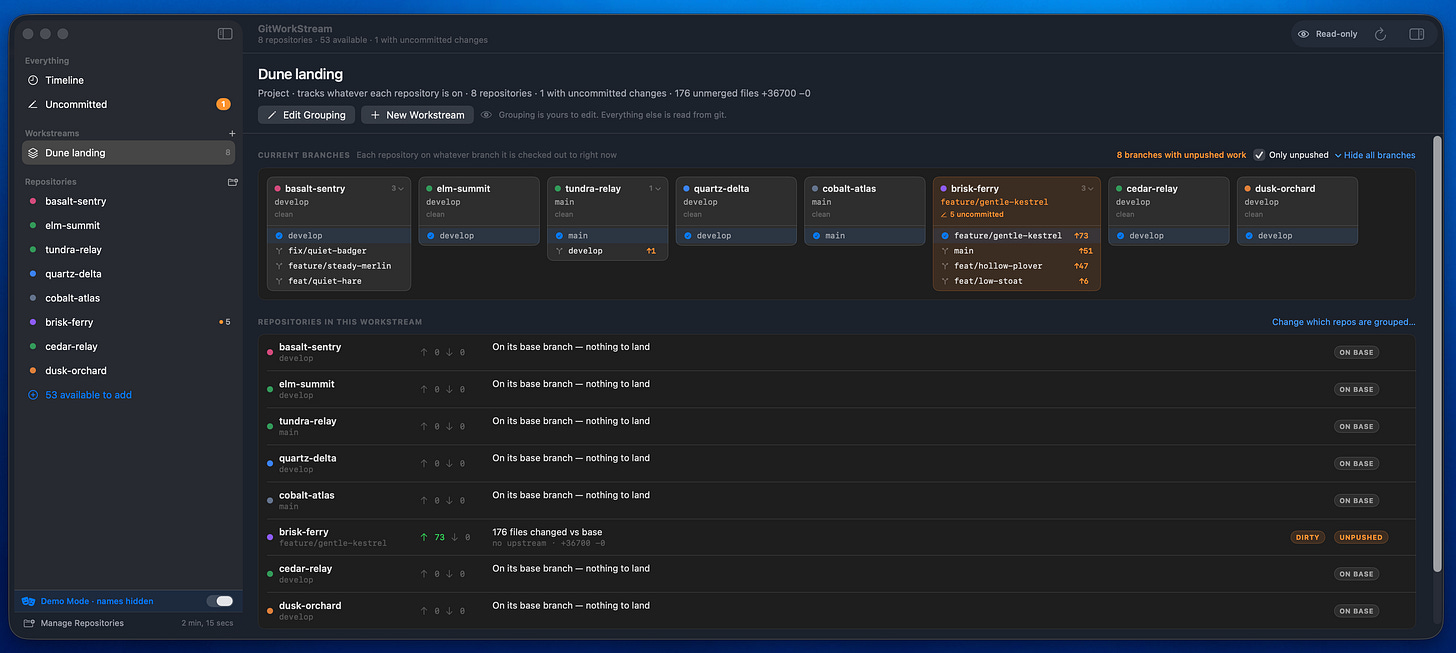Select tundra-relay in the sidebar repositories
This screenshot has height=653, width=1456.
(128, 250)
